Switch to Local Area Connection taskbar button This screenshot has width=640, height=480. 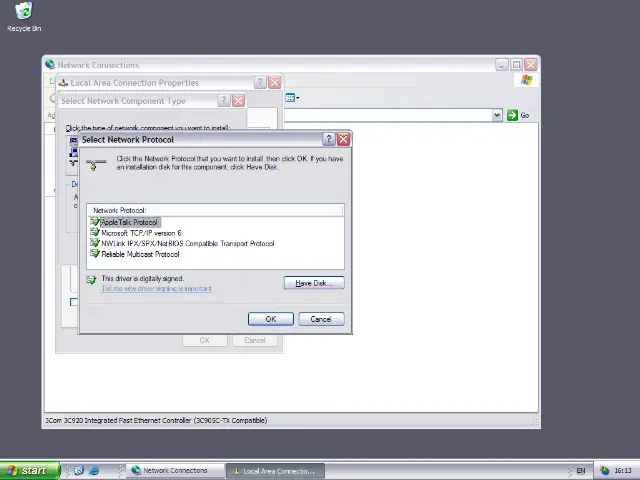coord(272,470)
